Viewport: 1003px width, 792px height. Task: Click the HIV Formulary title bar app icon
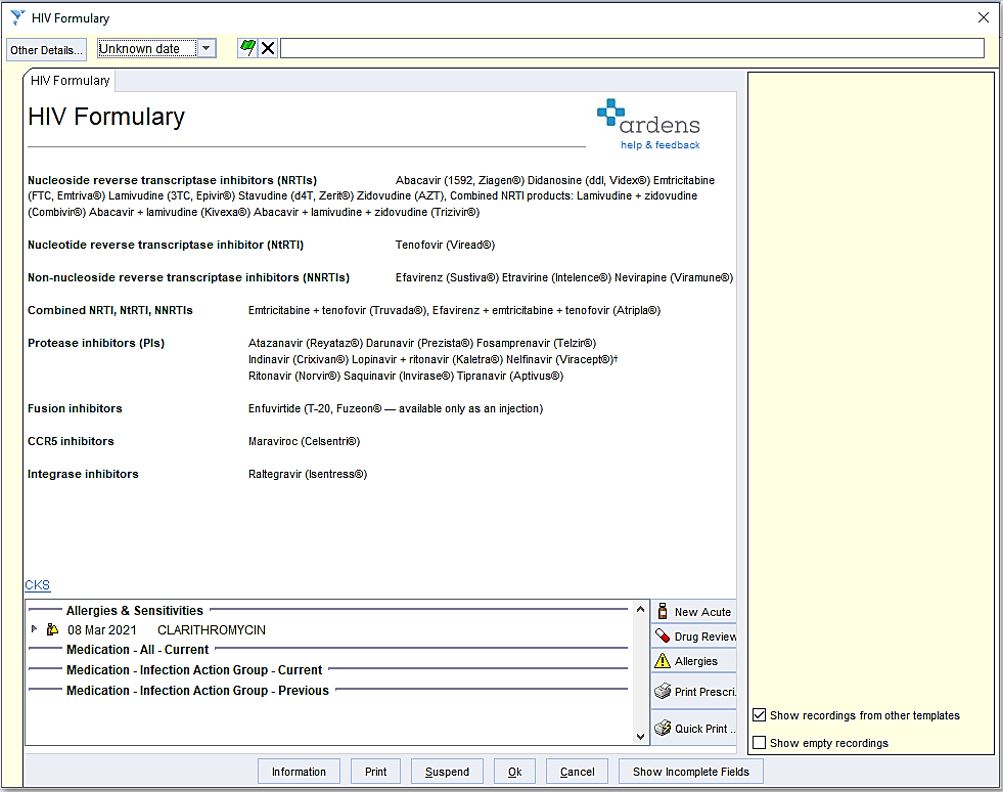tap(17, 18)
